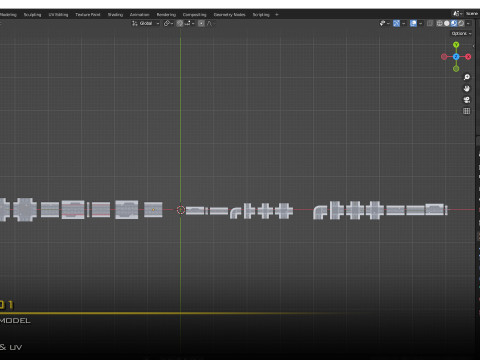Switch to the Shading workspace tab

tap(115, 15)
